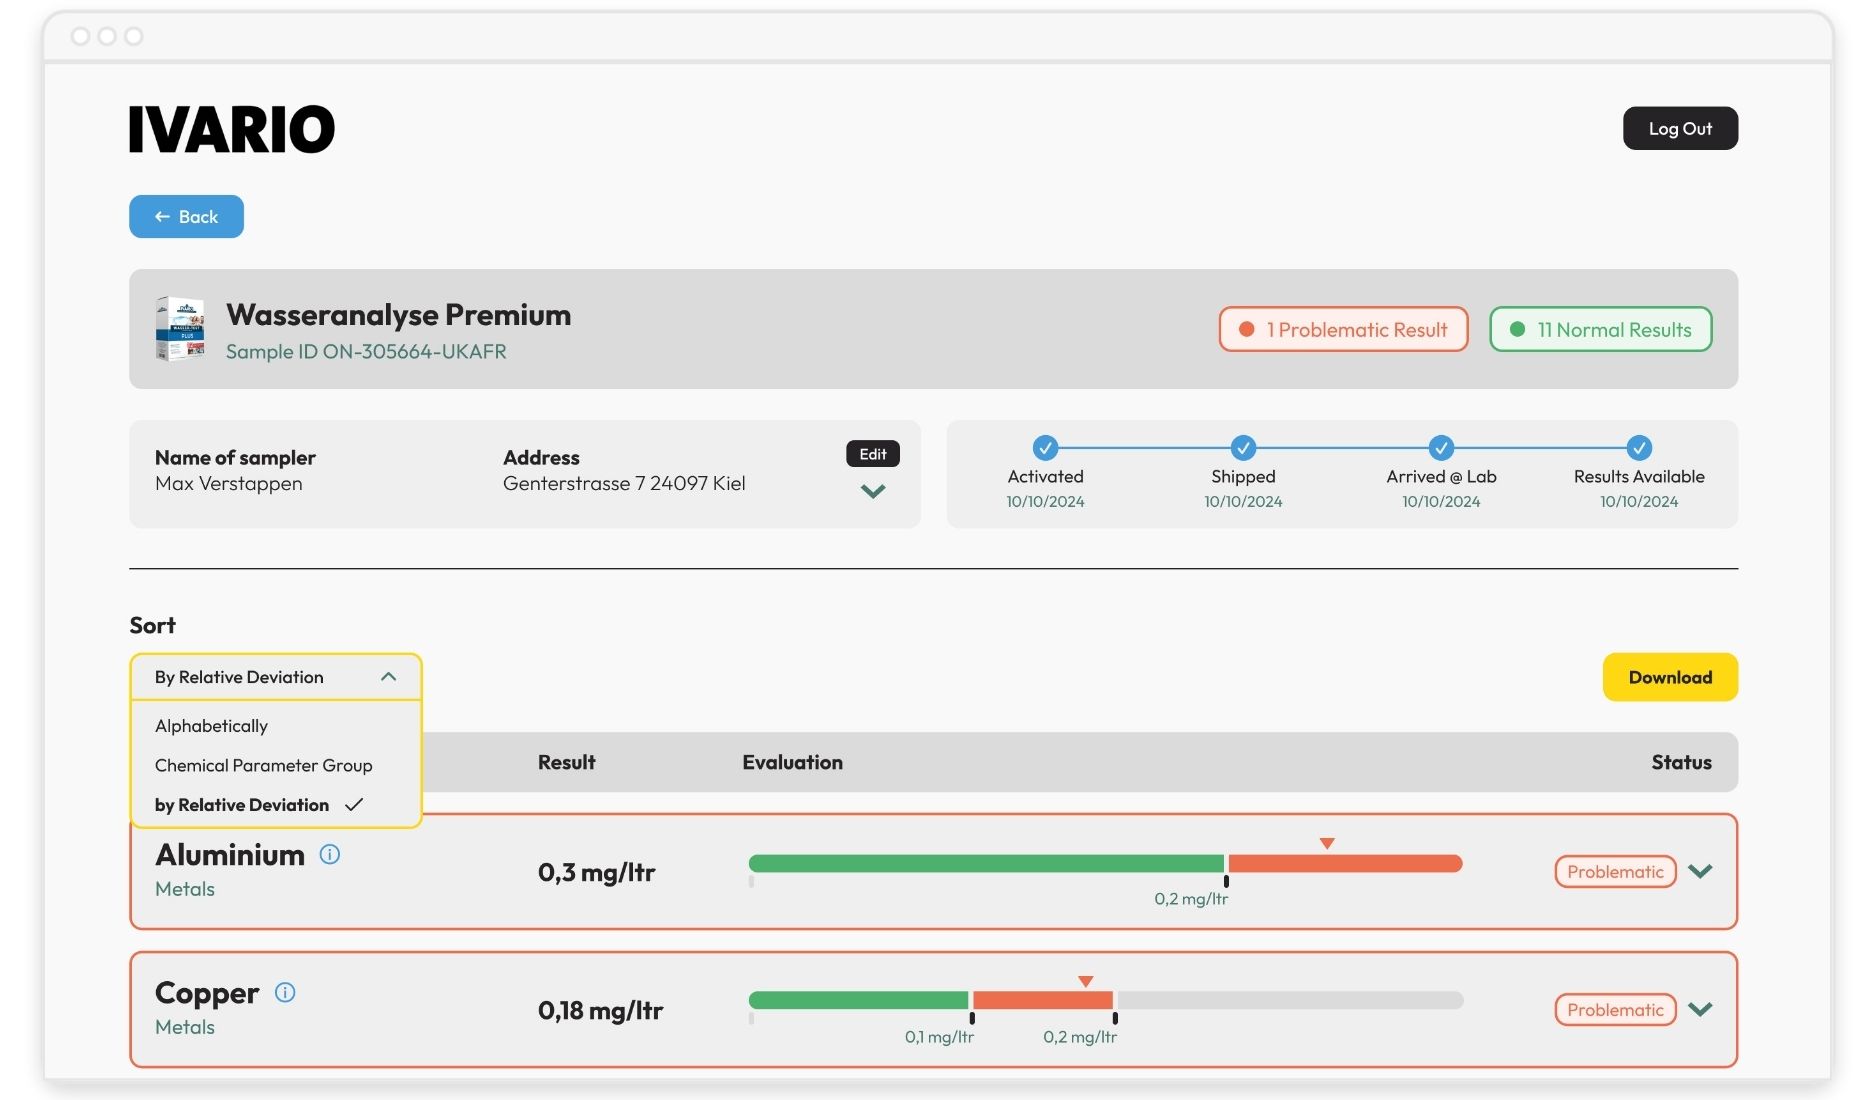Click the IVARIO logo

(x=232, y=129)
